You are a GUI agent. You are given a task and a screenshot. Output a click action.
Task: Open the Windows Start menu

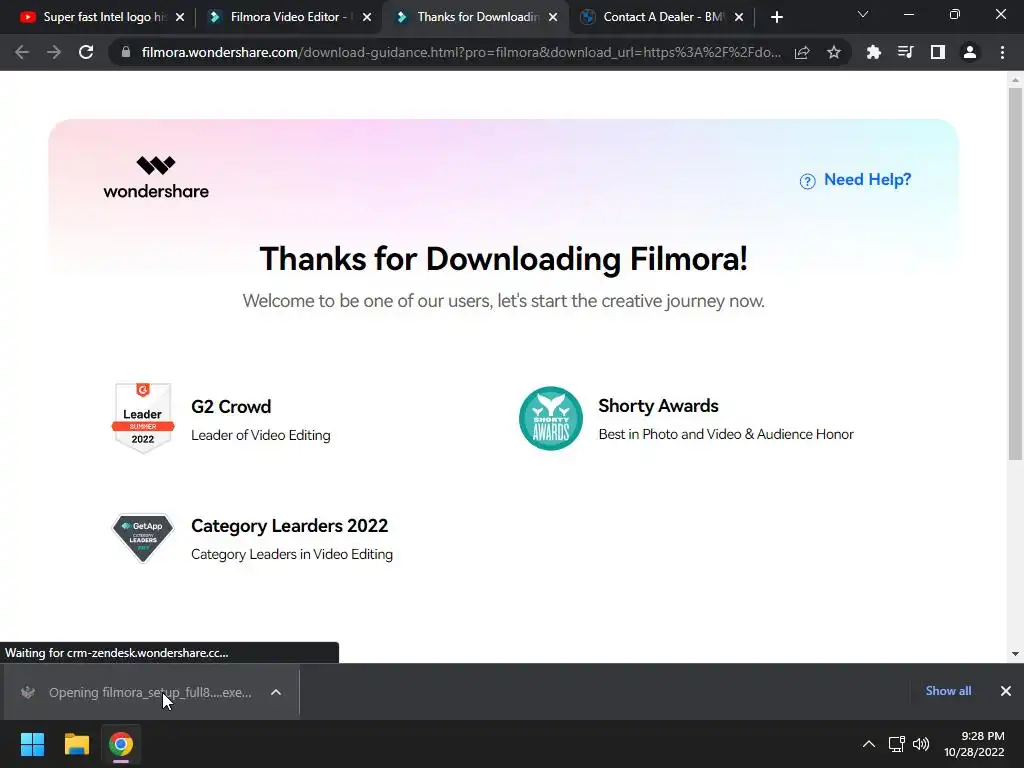[32, 744]
